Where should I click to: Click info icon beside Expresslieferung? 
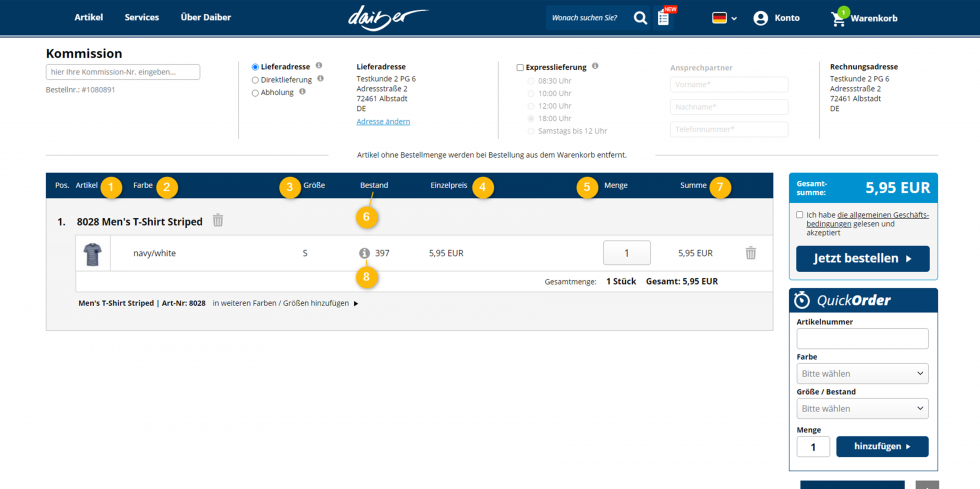(x=595, y=66)
